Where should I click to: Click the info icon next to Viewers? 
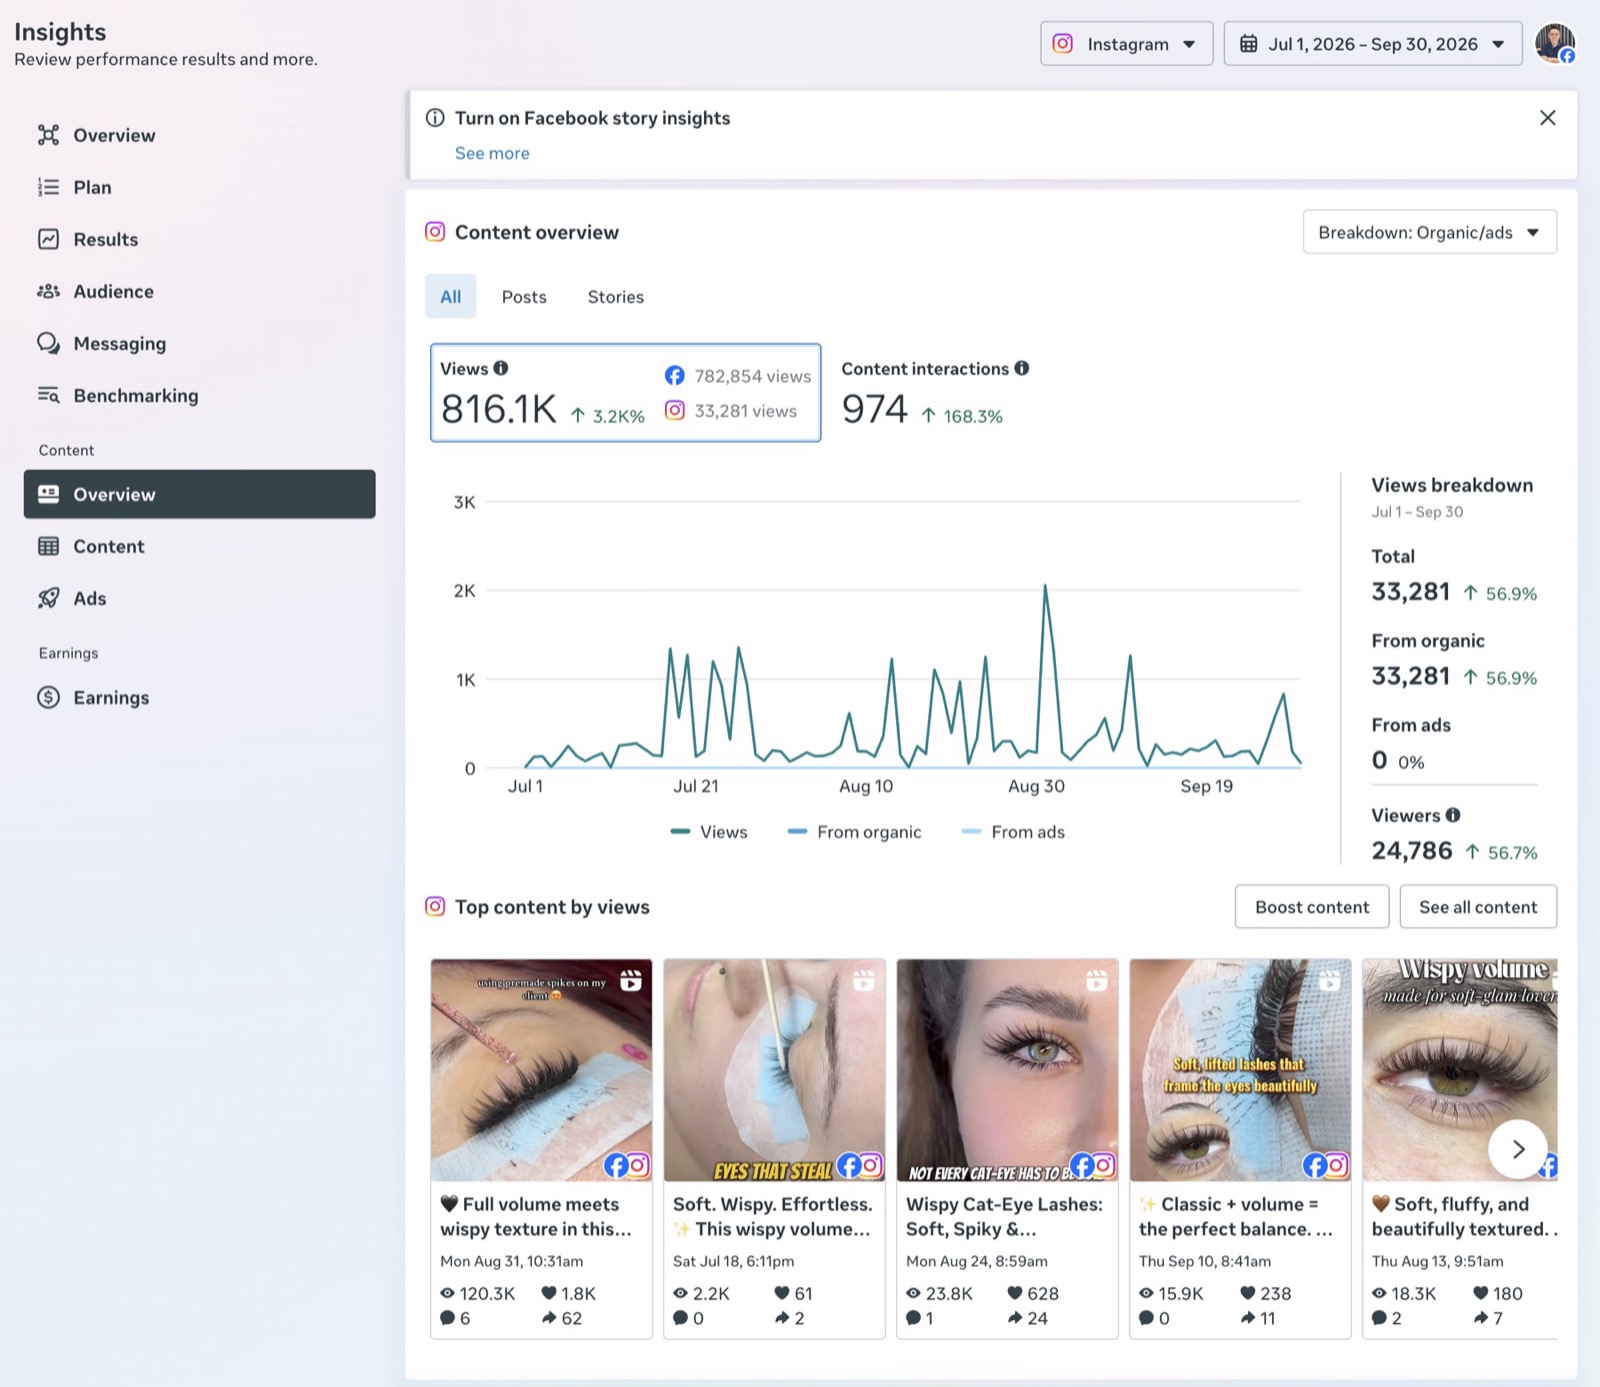(x=1453, y=815)
